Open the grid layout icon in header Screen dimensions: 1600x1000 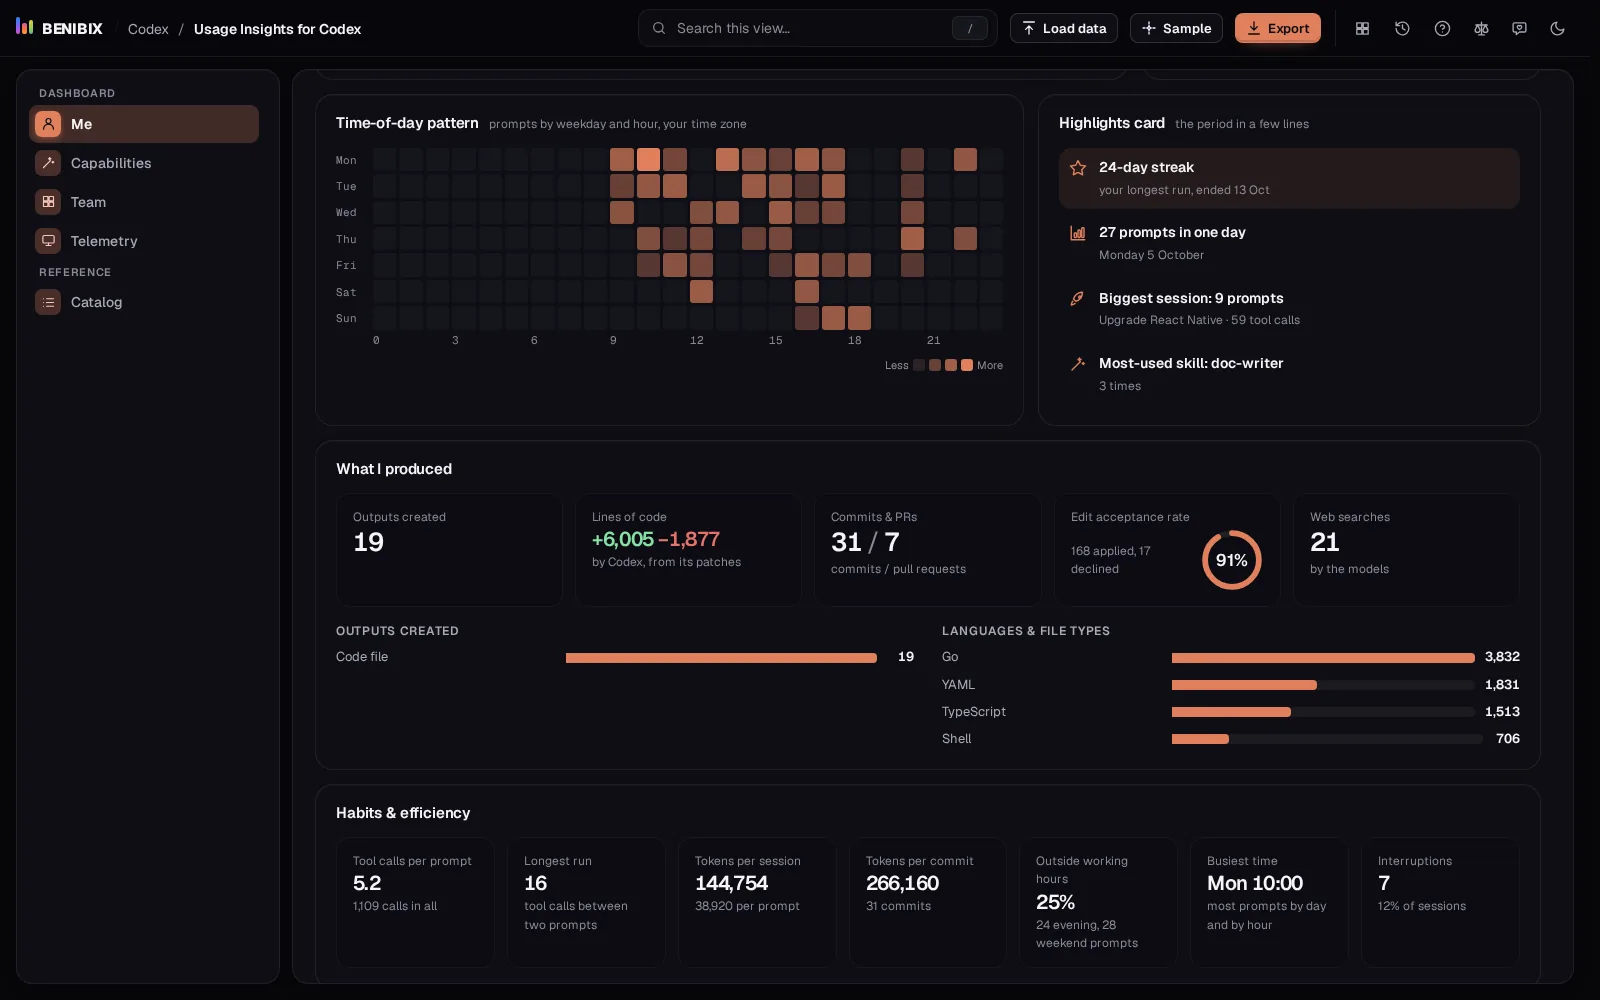[x=1362, y=28]
